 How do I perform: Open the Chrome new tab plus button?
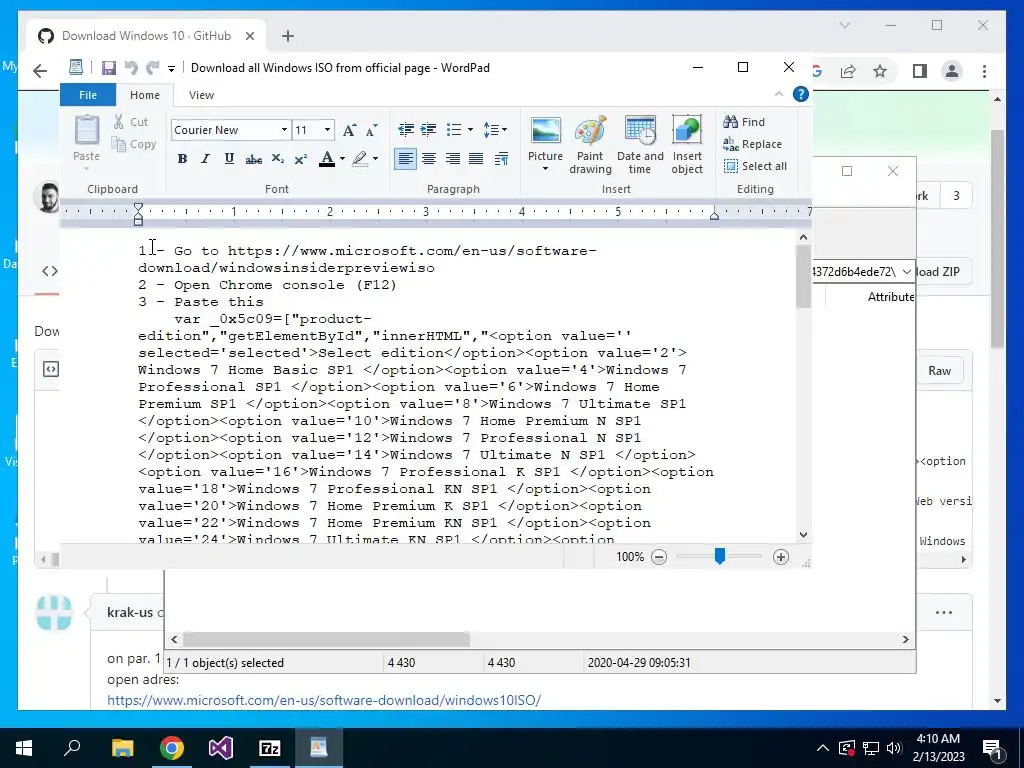pos(288,36)
